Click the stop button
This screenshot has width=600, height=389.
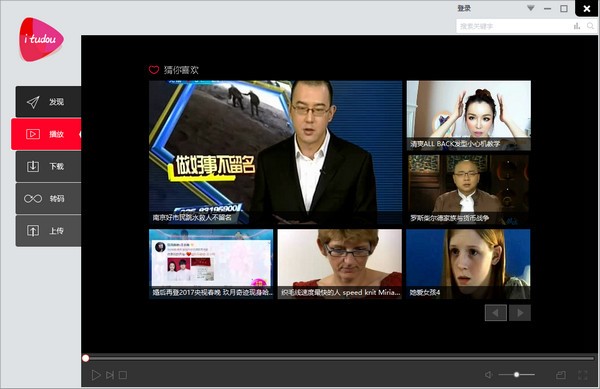[x=123, y=375]
